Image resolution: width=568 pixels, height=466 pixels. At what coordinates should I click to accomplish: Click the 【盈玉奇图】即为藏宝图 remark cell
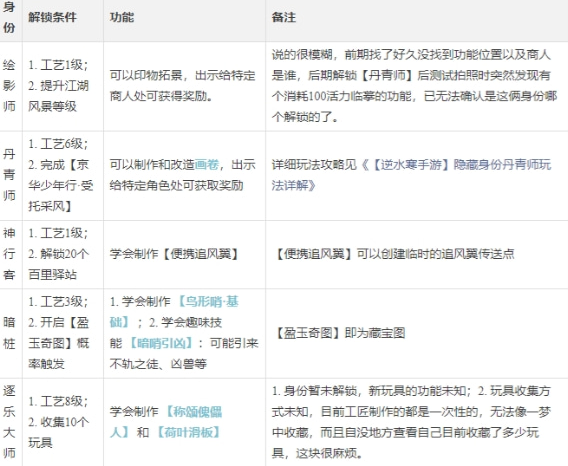[x=417, y=333]
